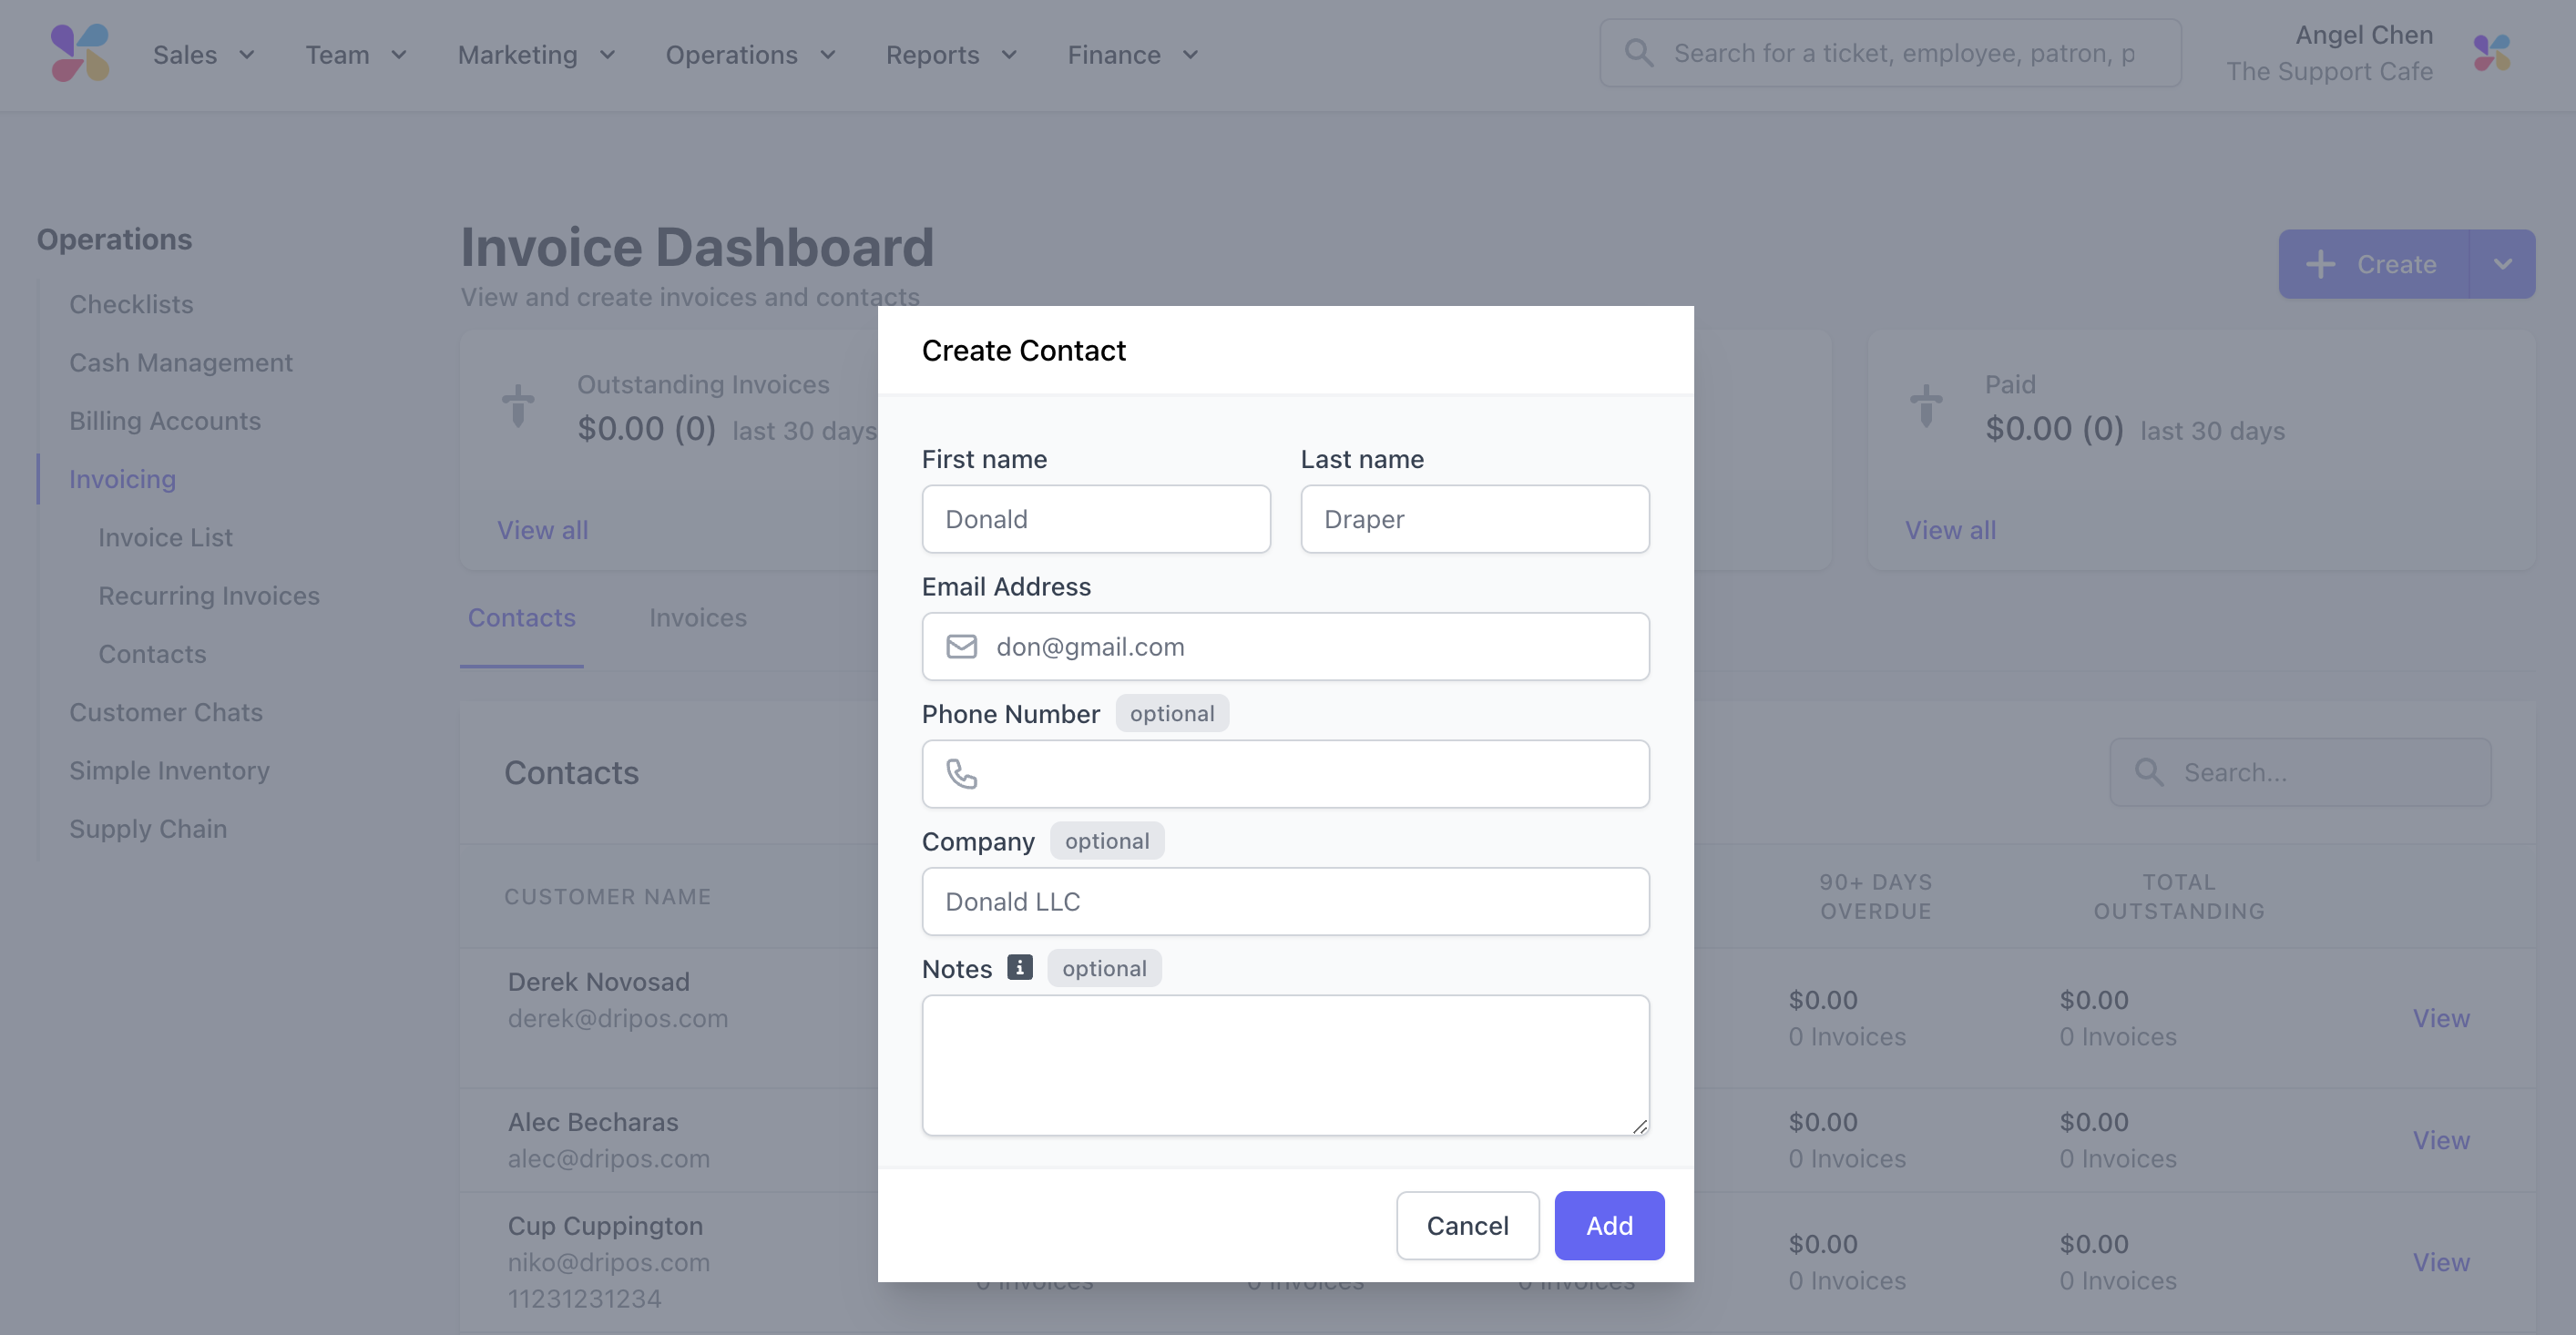The image size is (2576, 1335).
Task: Open Checklists in the Operations sidebar
Action: tap(131, 304)
